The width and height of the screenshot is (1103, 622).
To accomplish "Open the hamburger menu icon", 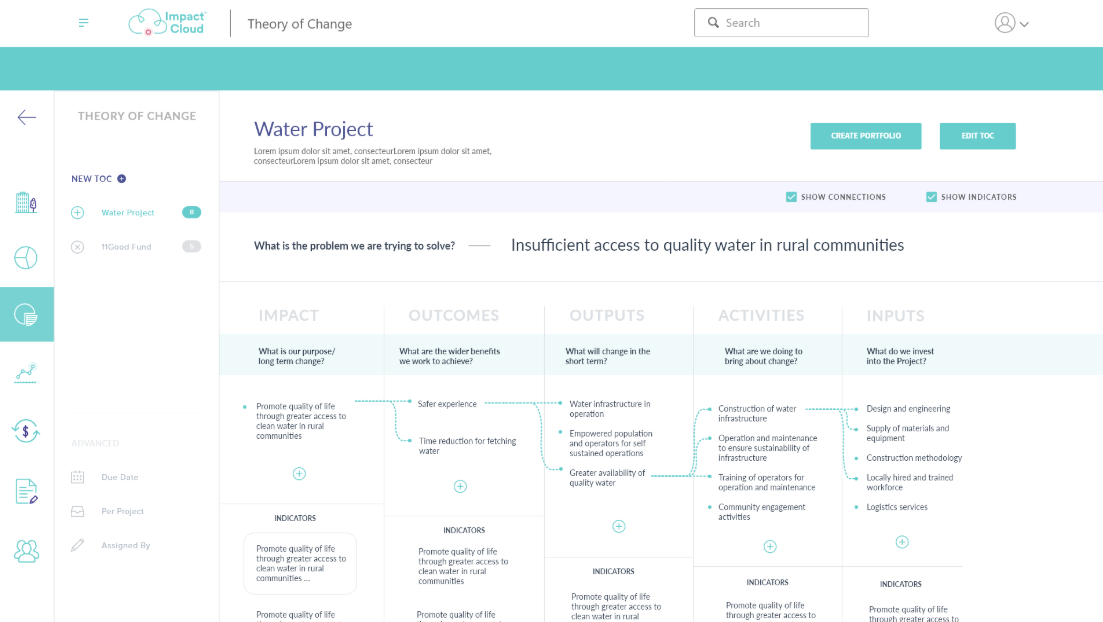I will 83,23.
